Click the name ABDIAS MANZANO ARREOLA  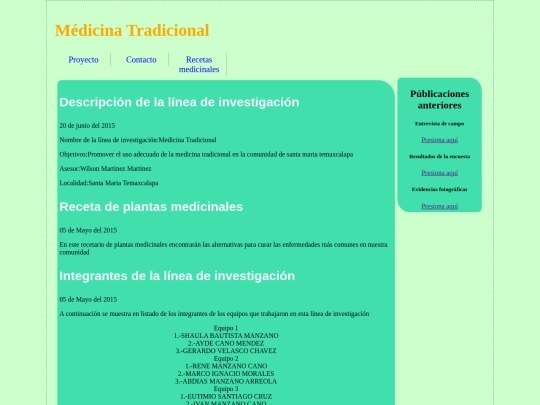pyautogui.click(x=226, y=381)
